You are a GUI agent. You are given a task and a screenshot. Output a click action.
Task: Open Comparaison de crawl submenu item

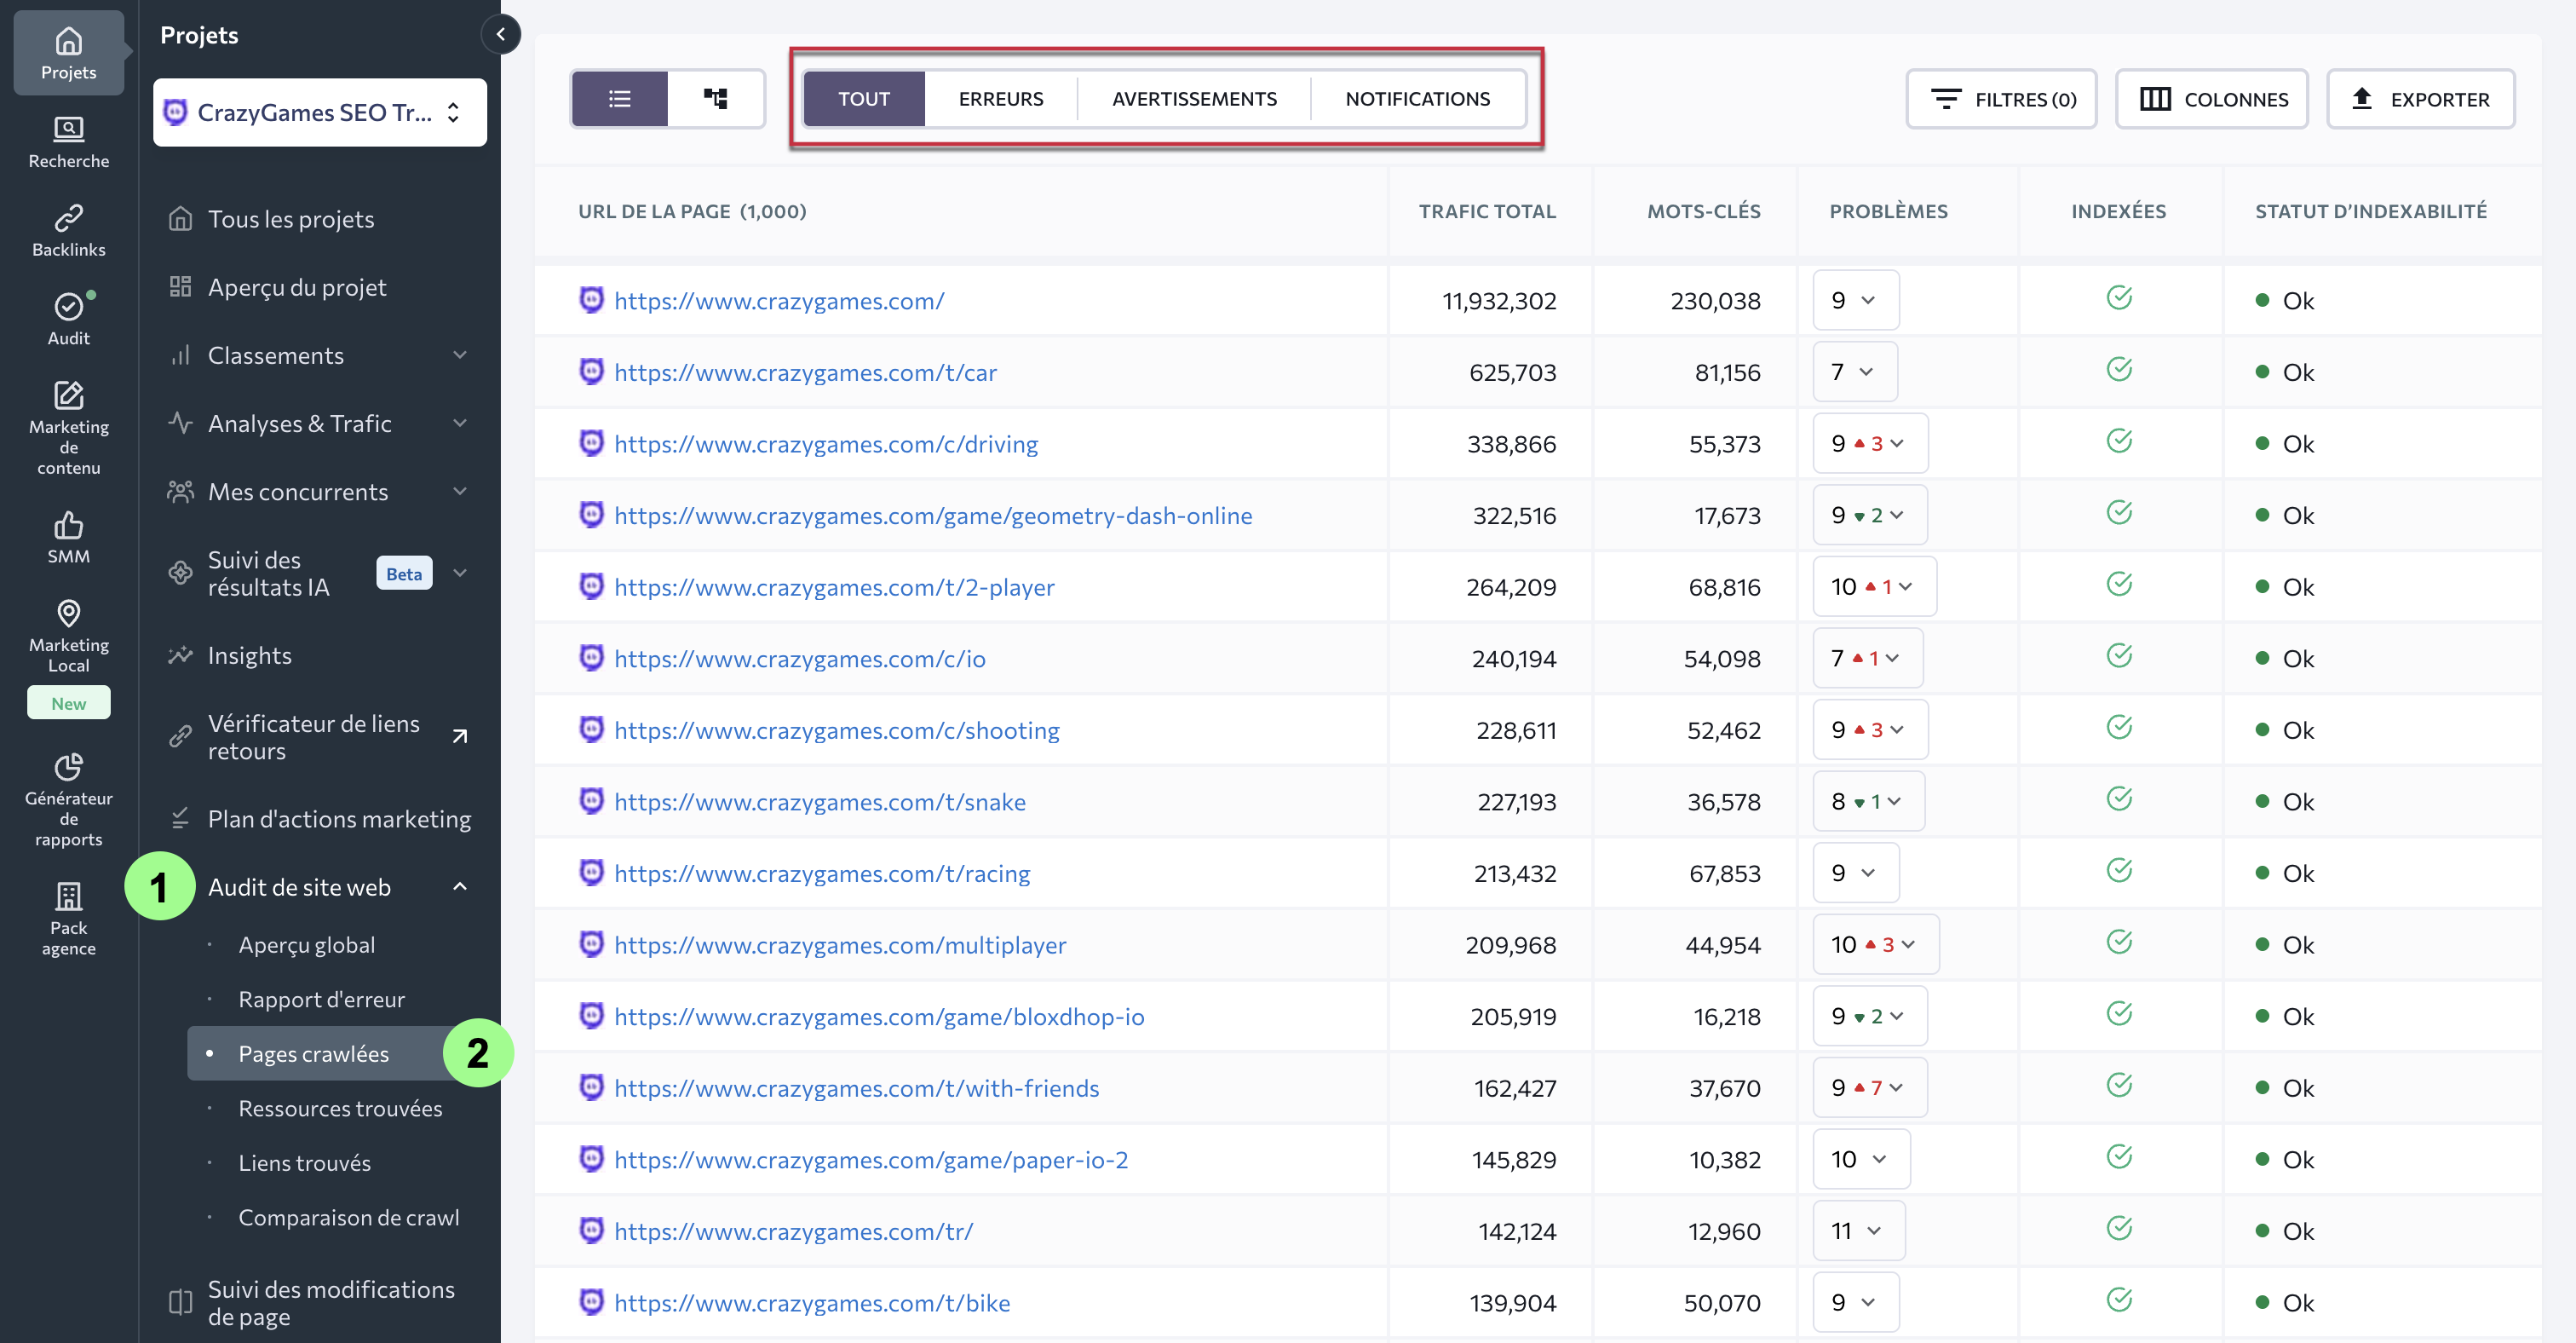point(348,1217)
